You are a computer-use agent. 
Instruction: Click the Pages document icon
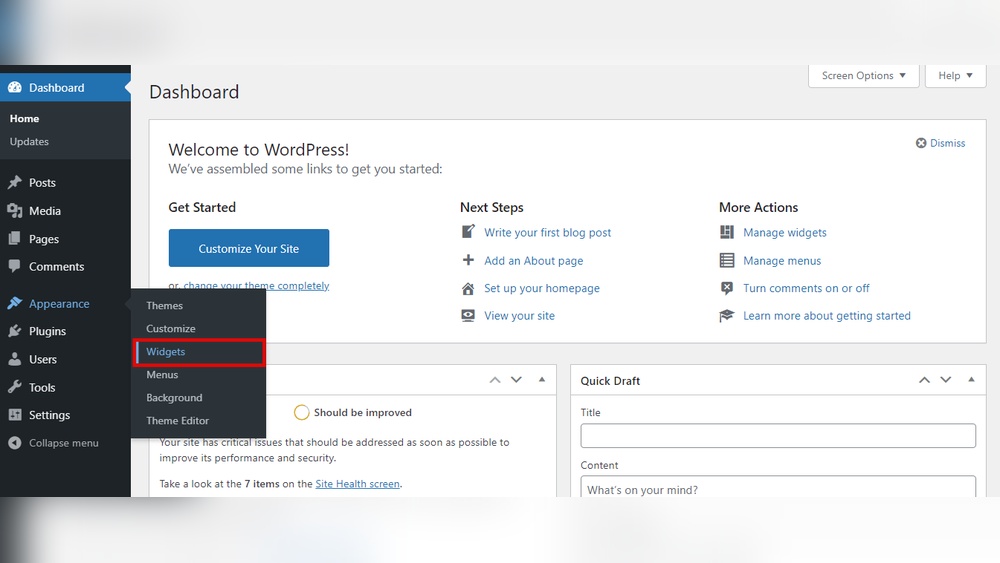(15, 238)
